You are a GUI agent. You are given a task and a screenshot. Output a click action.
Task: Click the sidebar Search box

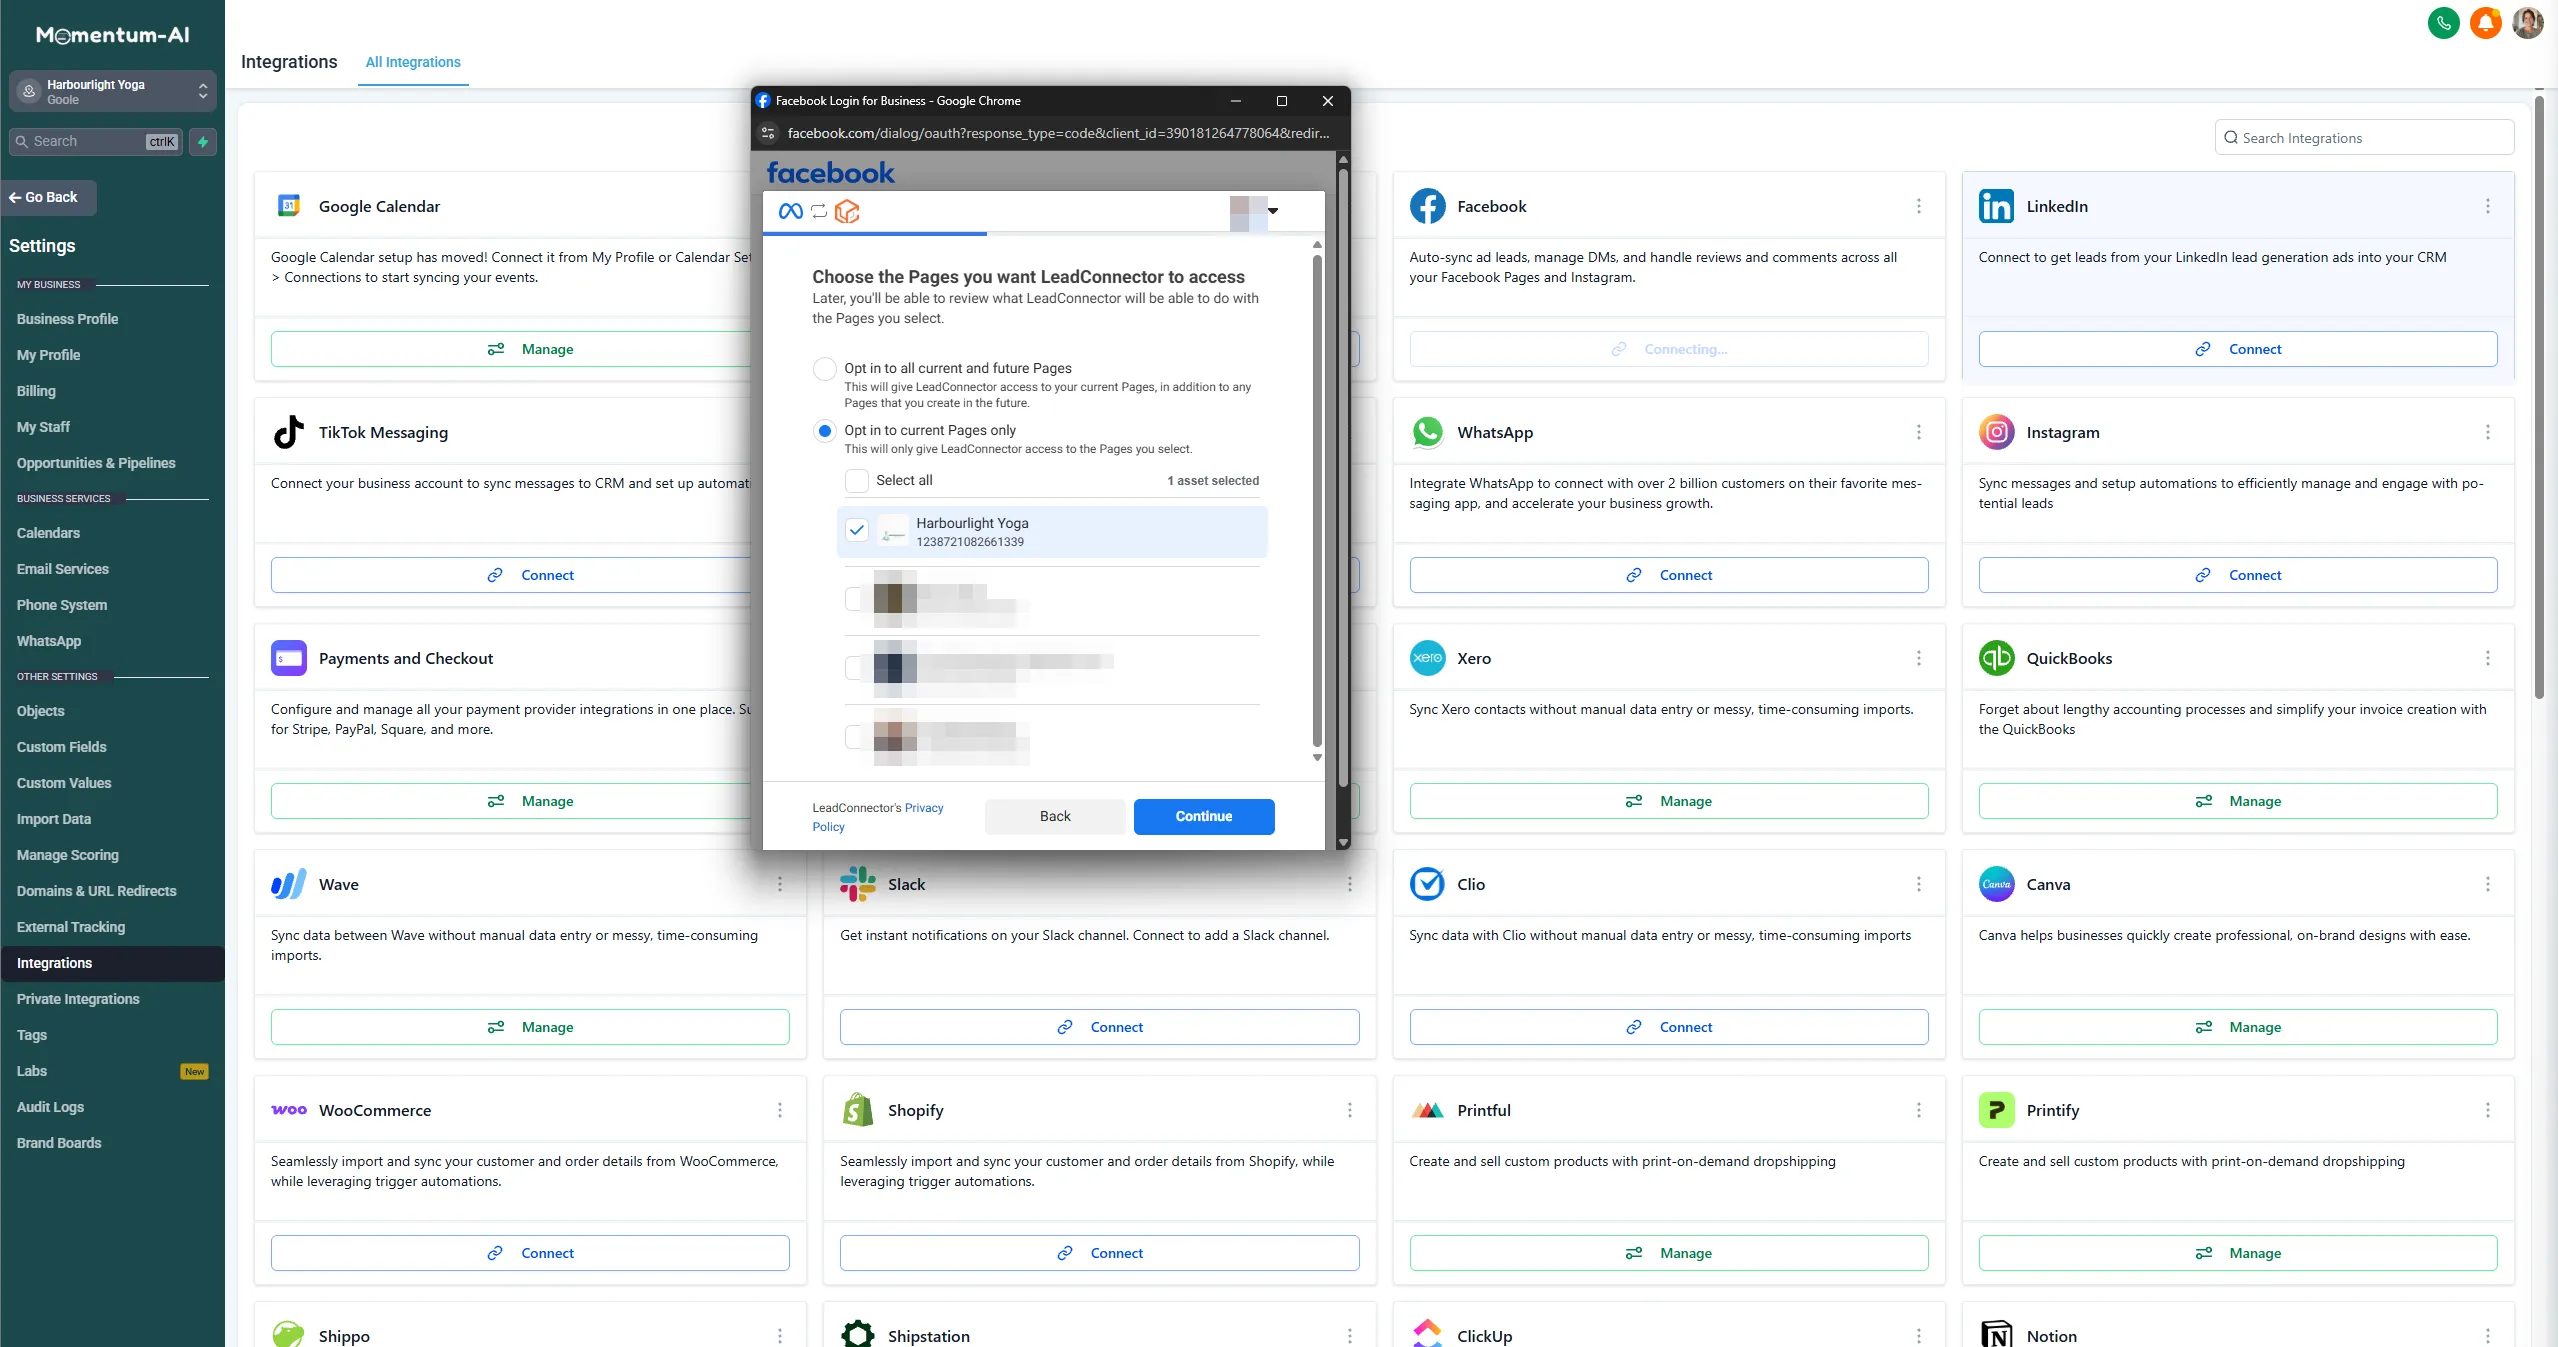pos(96,141)
